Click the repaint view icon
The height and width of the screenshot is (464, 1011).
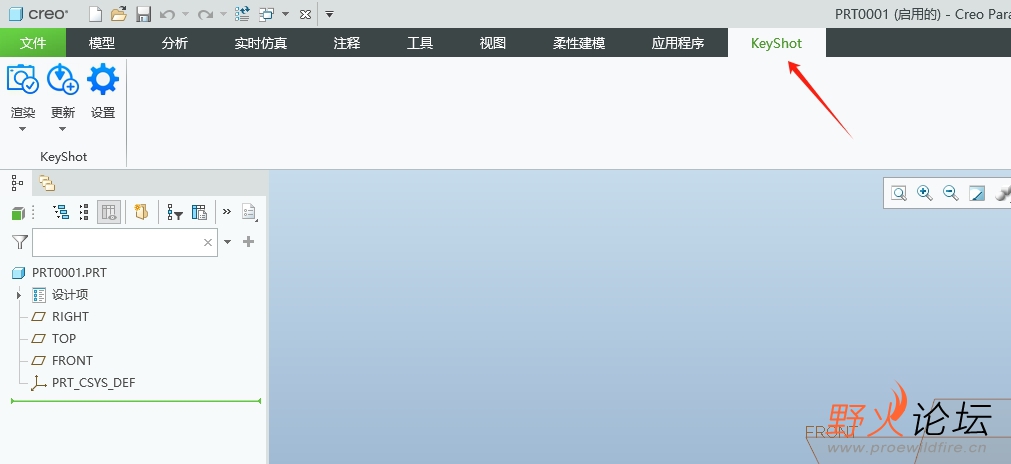(977, 193)
